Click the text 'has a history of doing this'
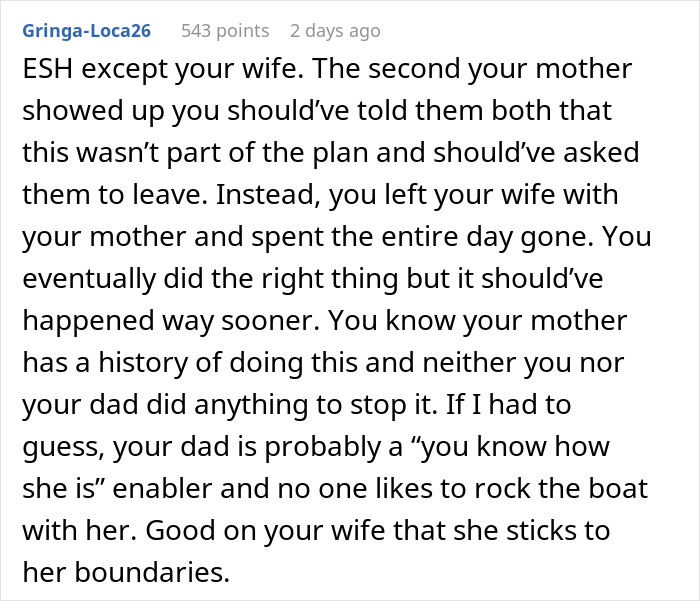This screenshot has height=601, width=700. pyautogui.click(x=190, y=363)
